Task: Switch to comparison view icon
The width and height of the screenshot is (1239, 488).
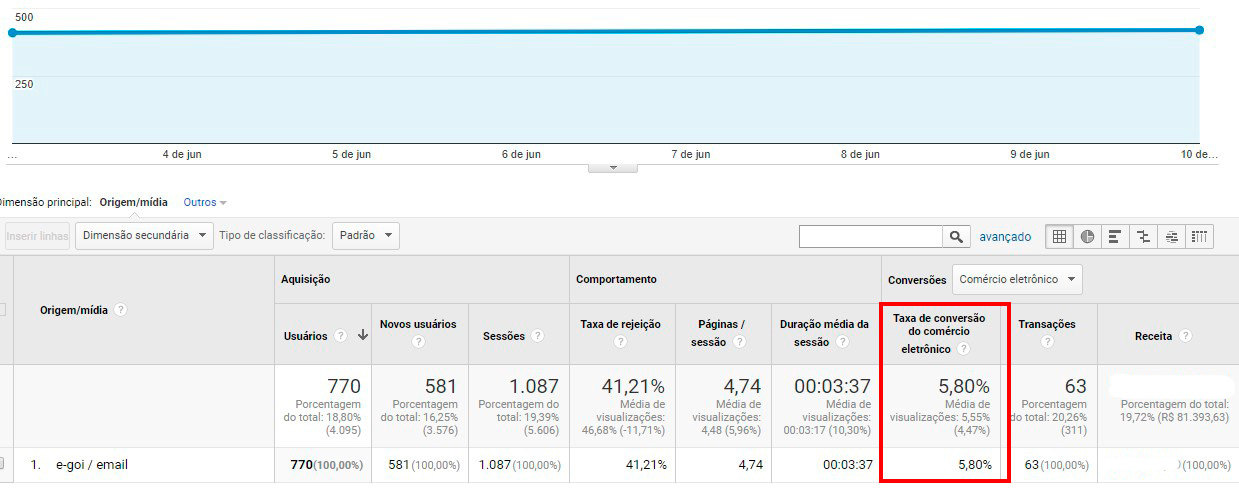Action: (1143, 237)
